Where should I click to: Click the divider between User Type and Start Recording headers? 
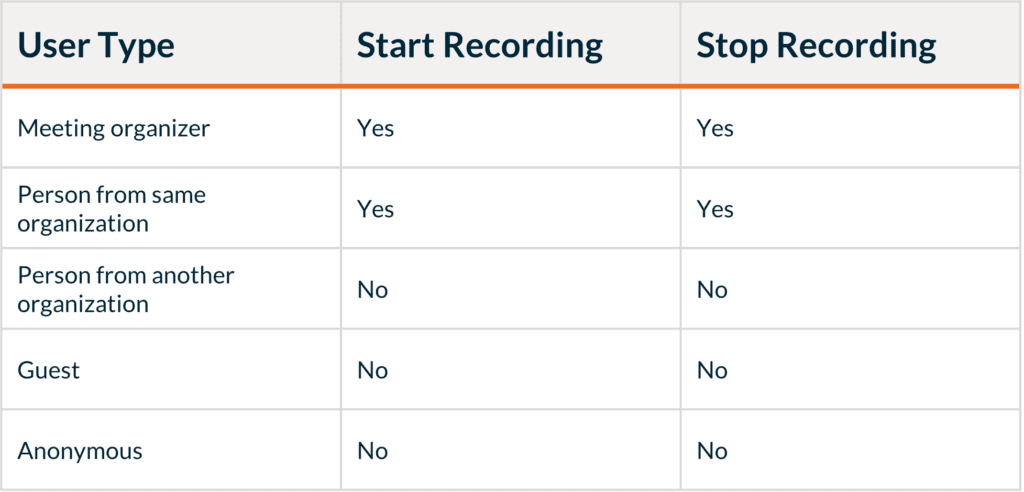tap(341, 44)
